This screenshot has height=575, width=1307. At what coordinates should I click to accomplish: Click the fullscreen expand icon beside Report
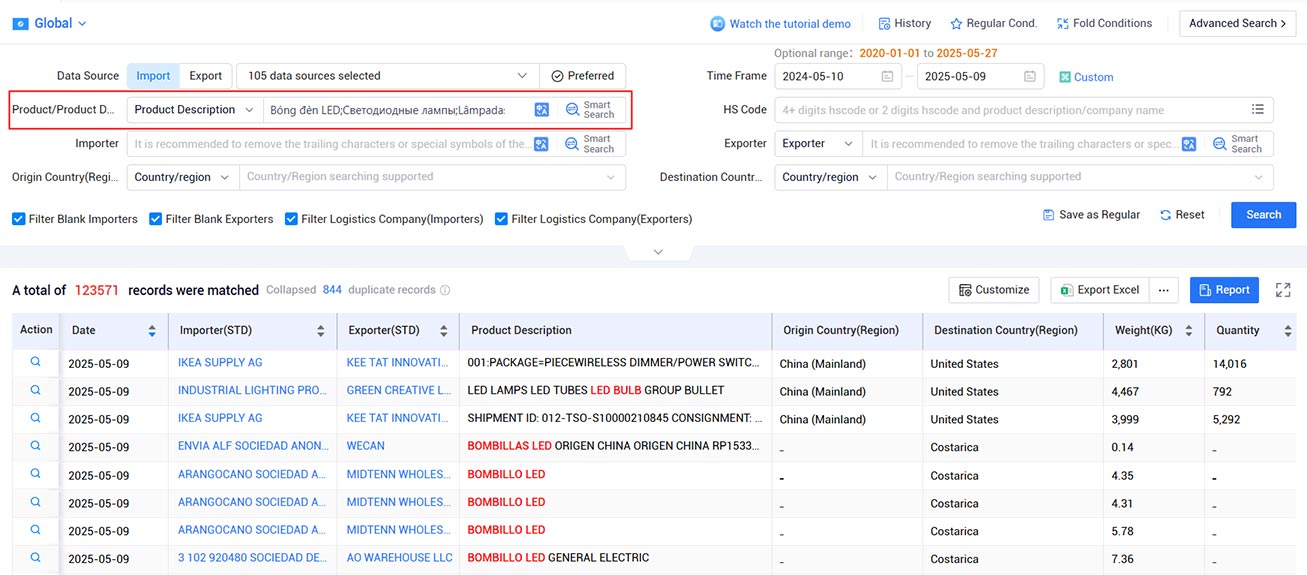click(1283, 290)
